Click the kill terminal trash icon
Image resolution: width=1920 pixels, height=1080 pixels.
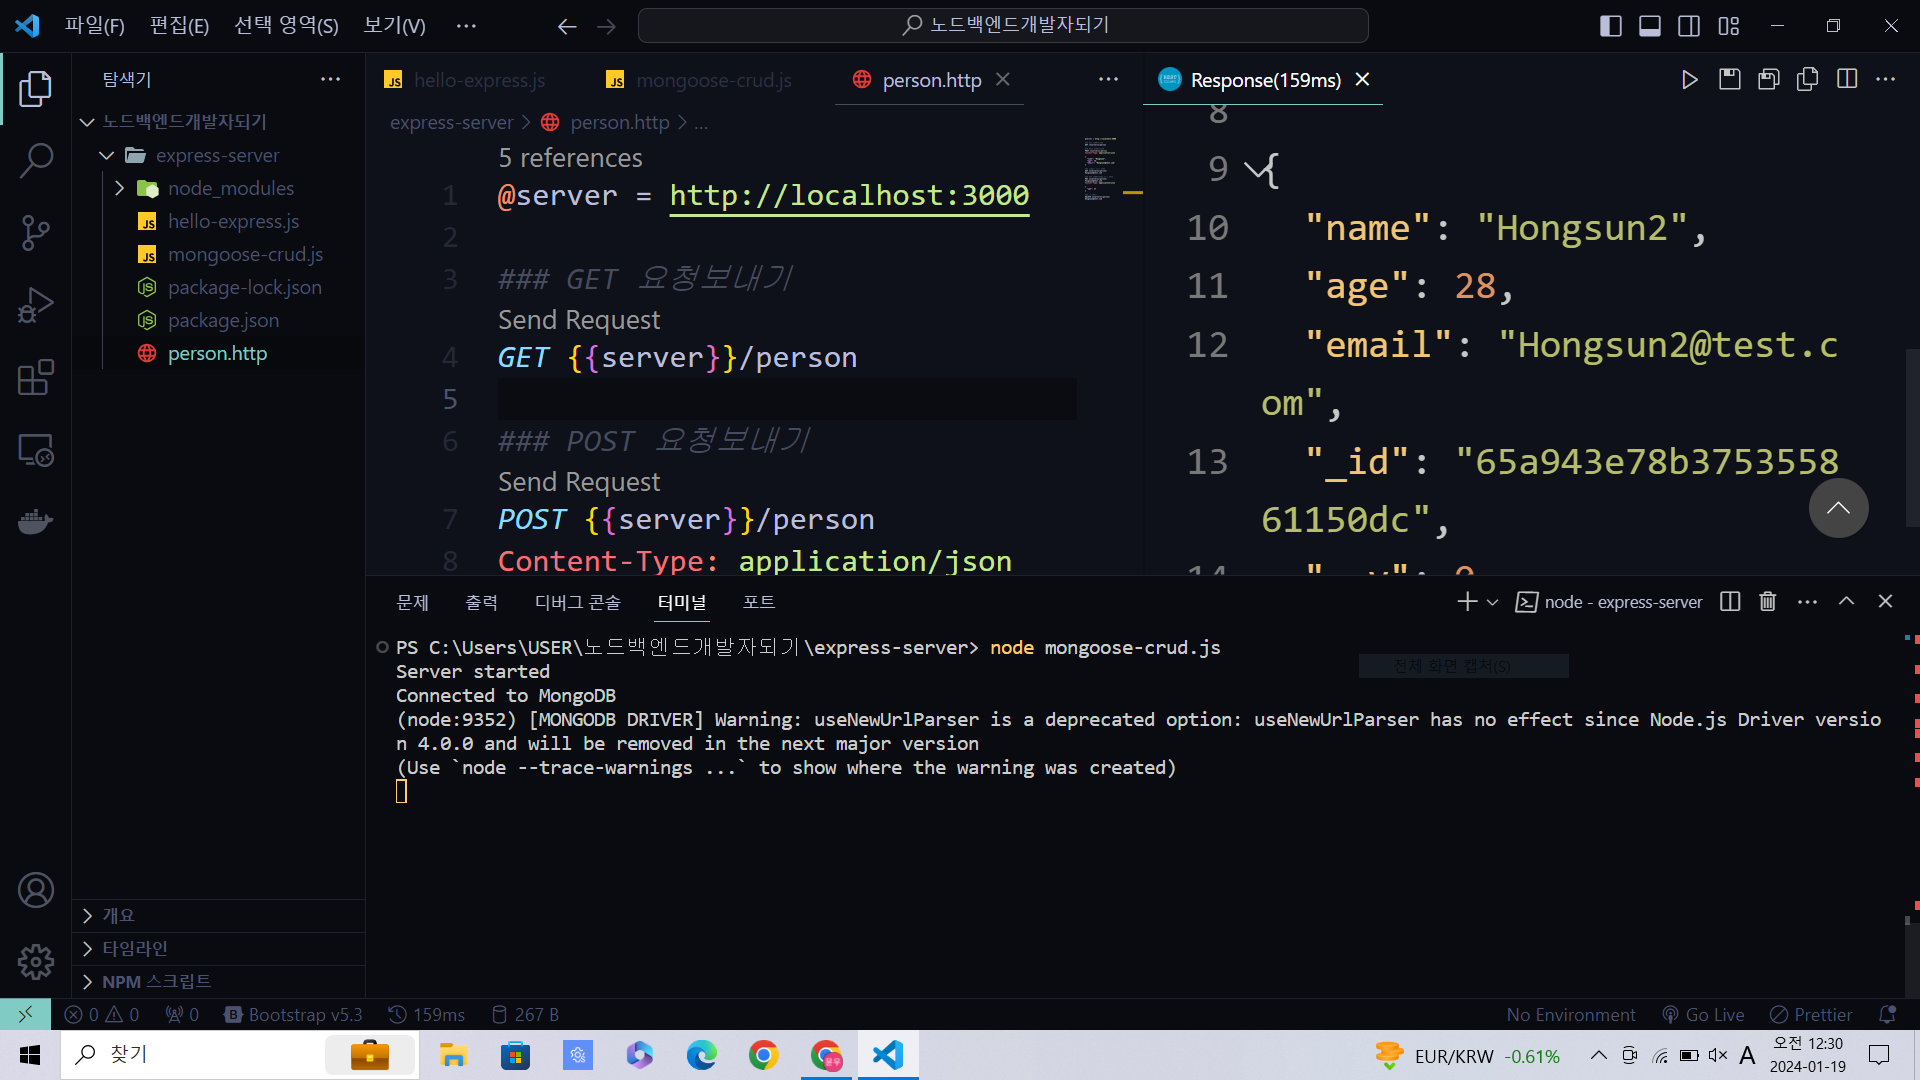(x=1768, y=601)
